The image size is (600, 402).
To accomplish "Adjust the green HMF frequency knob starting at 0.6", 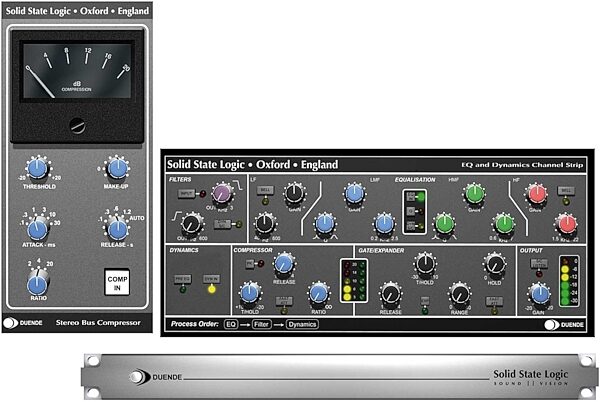I will pos(504,224).
